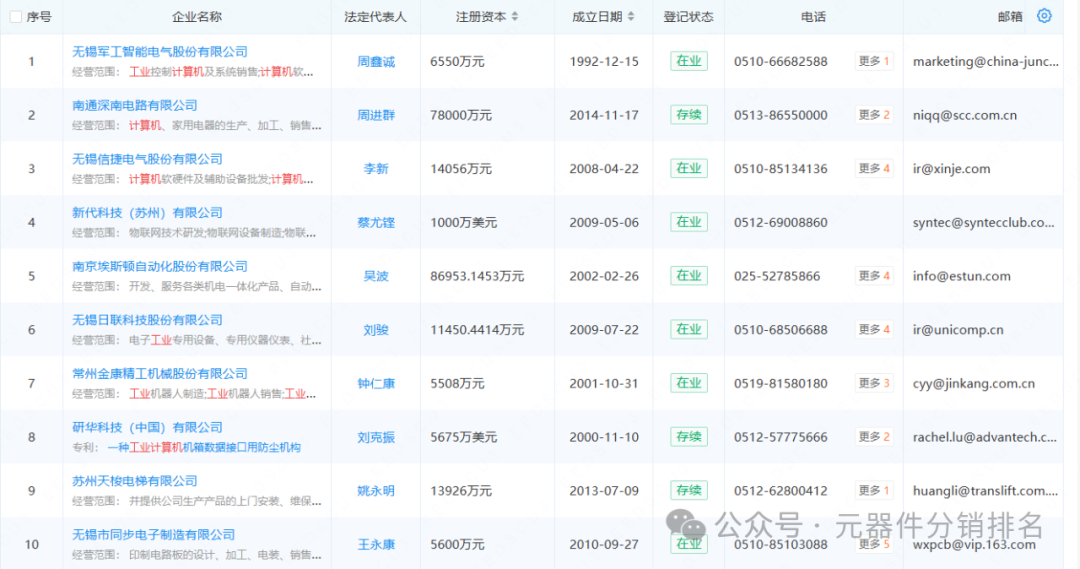
Task: Open company 常州金康精工机械股份有限公司
Action: click(160, 374)
